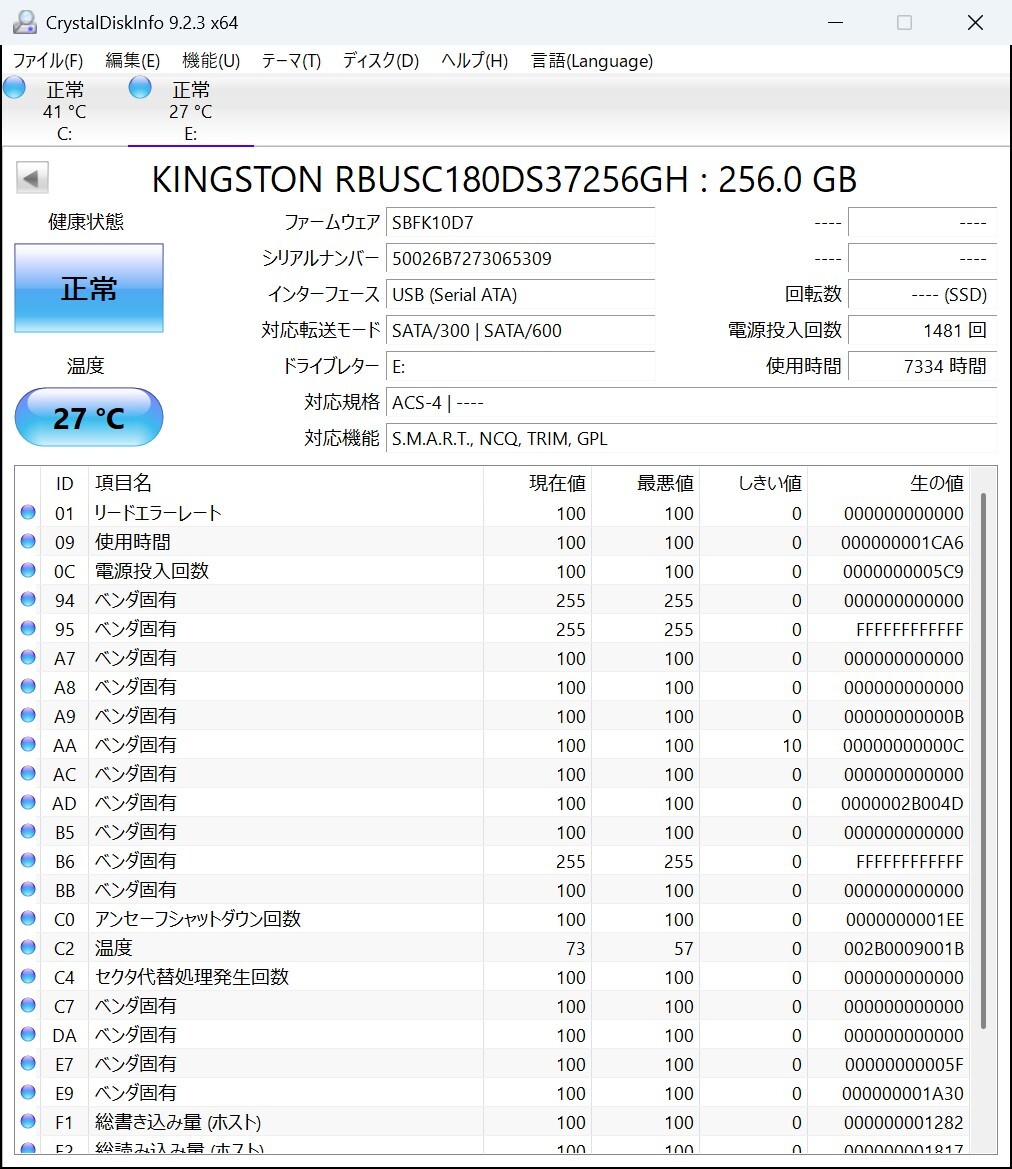
Task: Select the 総書き込み量 (ホスト) row name
Action: [178, 1122]
